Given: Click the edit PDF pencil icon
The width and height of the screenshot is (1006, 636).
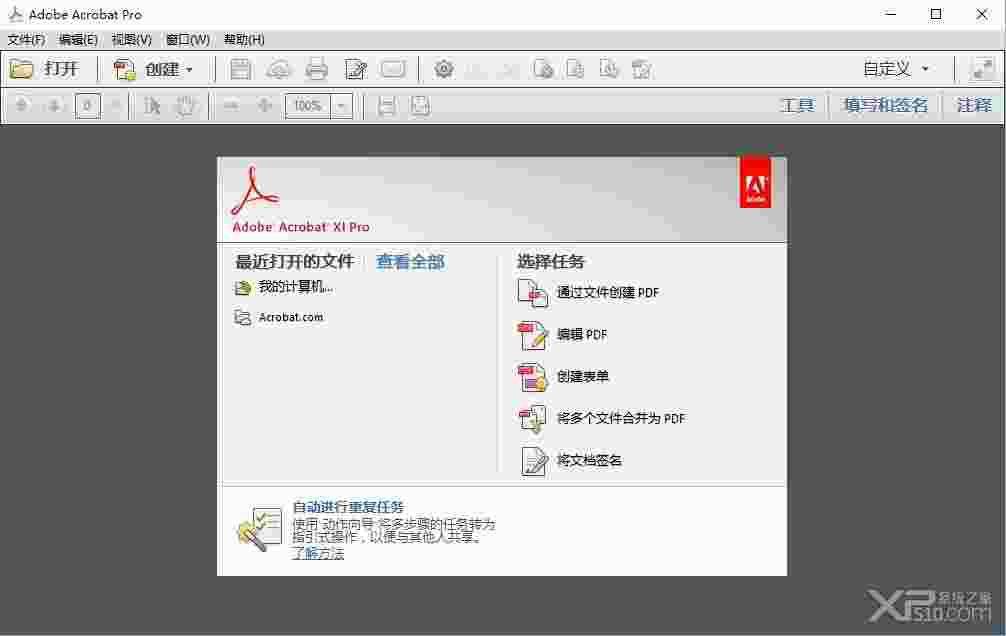Looking at the screenshot, I should click(533, 335).
